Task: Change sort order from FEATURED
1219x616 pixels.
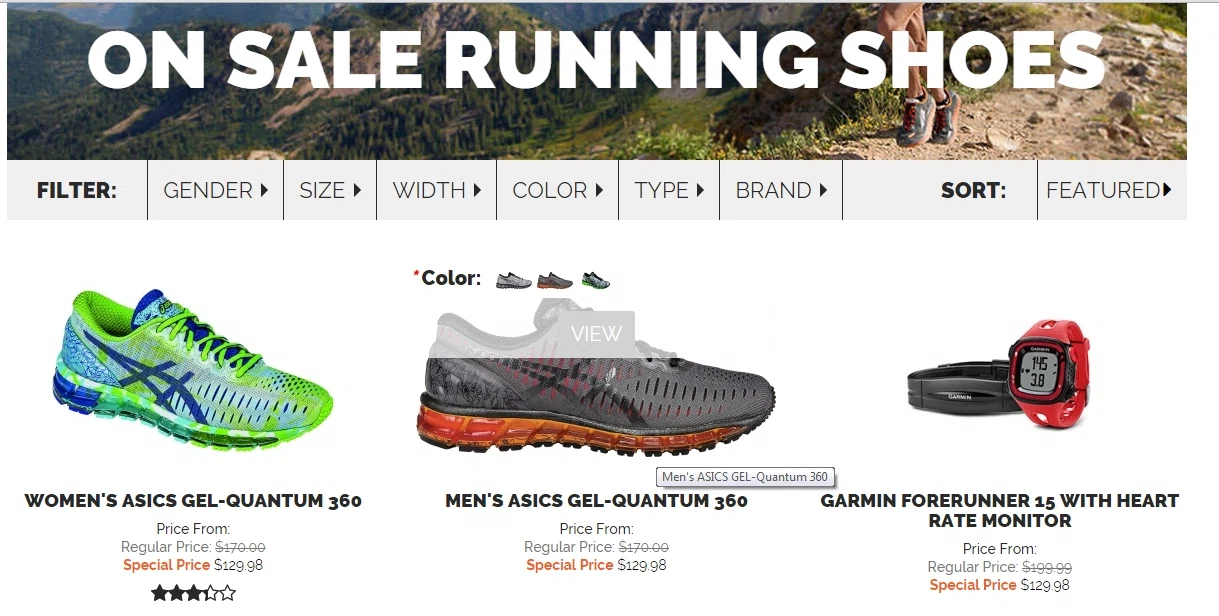Action: pyautogui.click(x=1112, y=190)
